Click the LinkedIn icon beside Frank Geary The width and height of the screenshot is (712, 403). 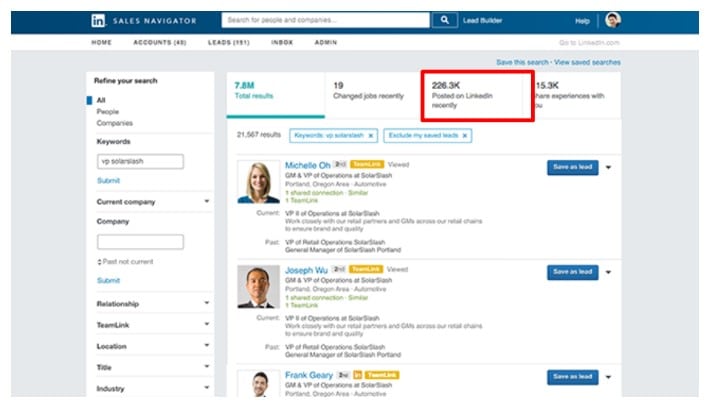tap(358, 375)
